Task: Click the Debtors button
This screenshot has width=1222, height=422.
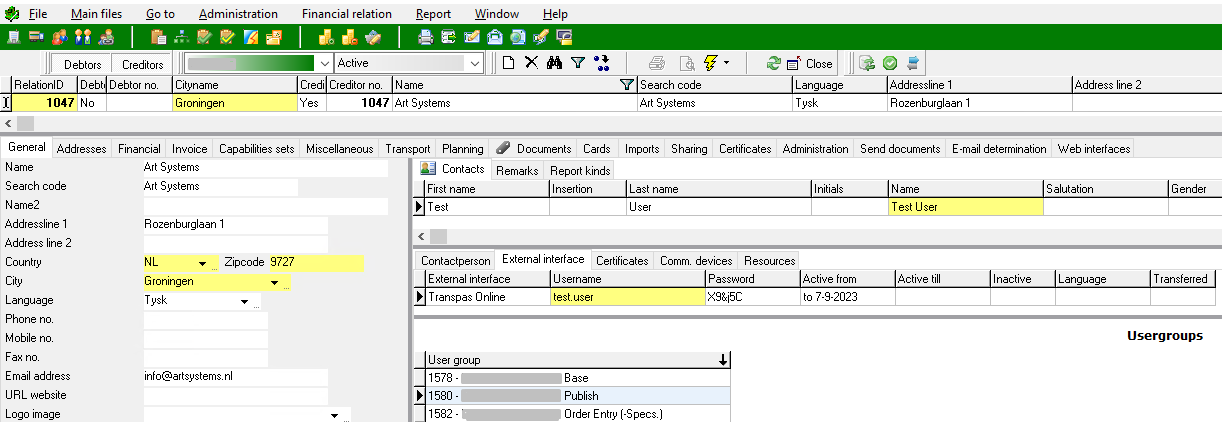Action: 82,63
